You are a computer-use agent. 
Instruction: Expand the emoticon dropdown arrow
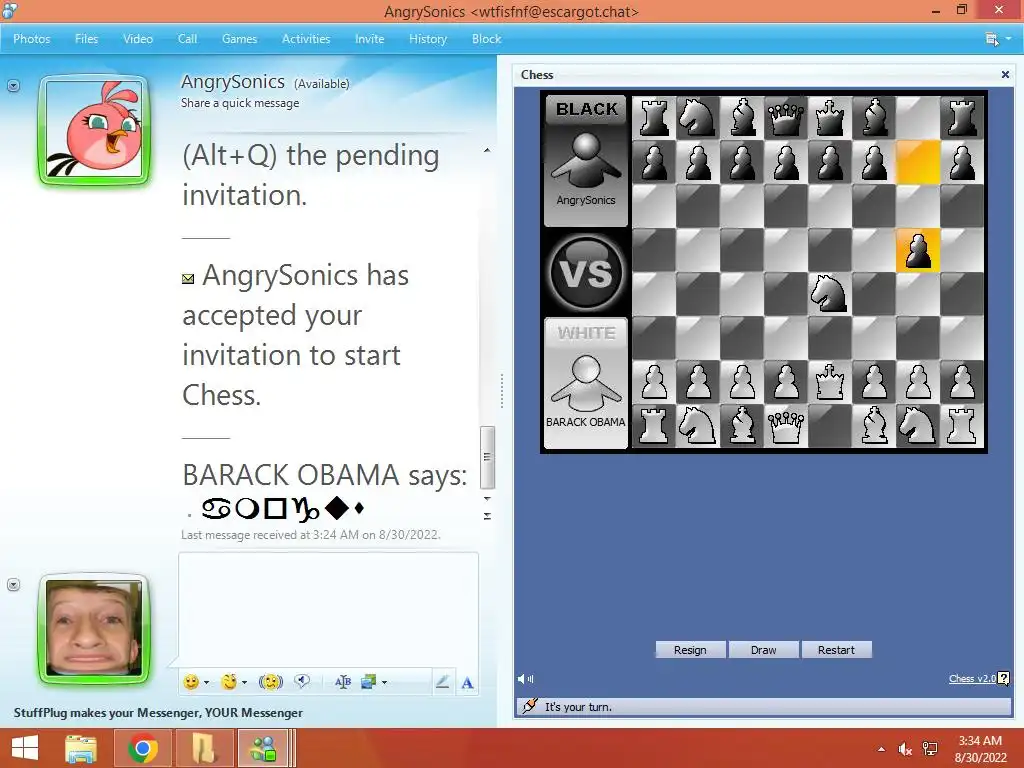206,683
